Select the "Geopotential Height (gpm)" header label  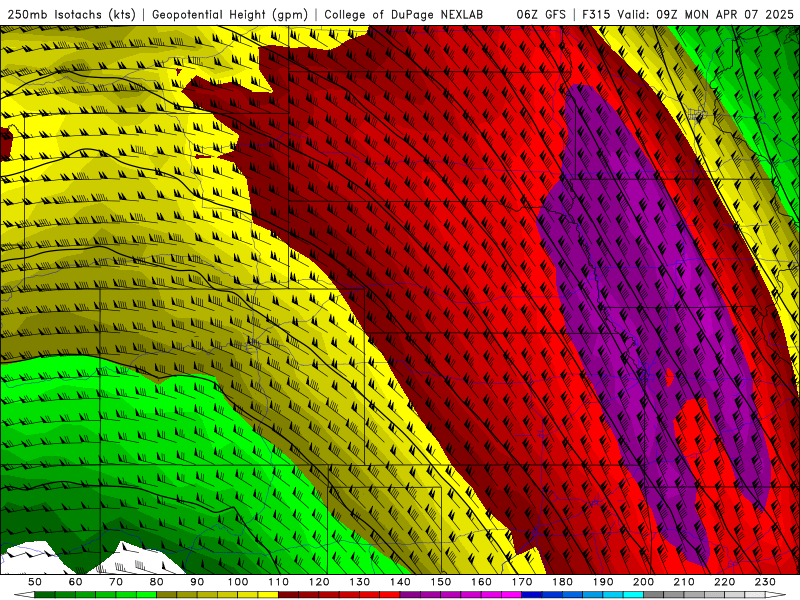(230, 14)
